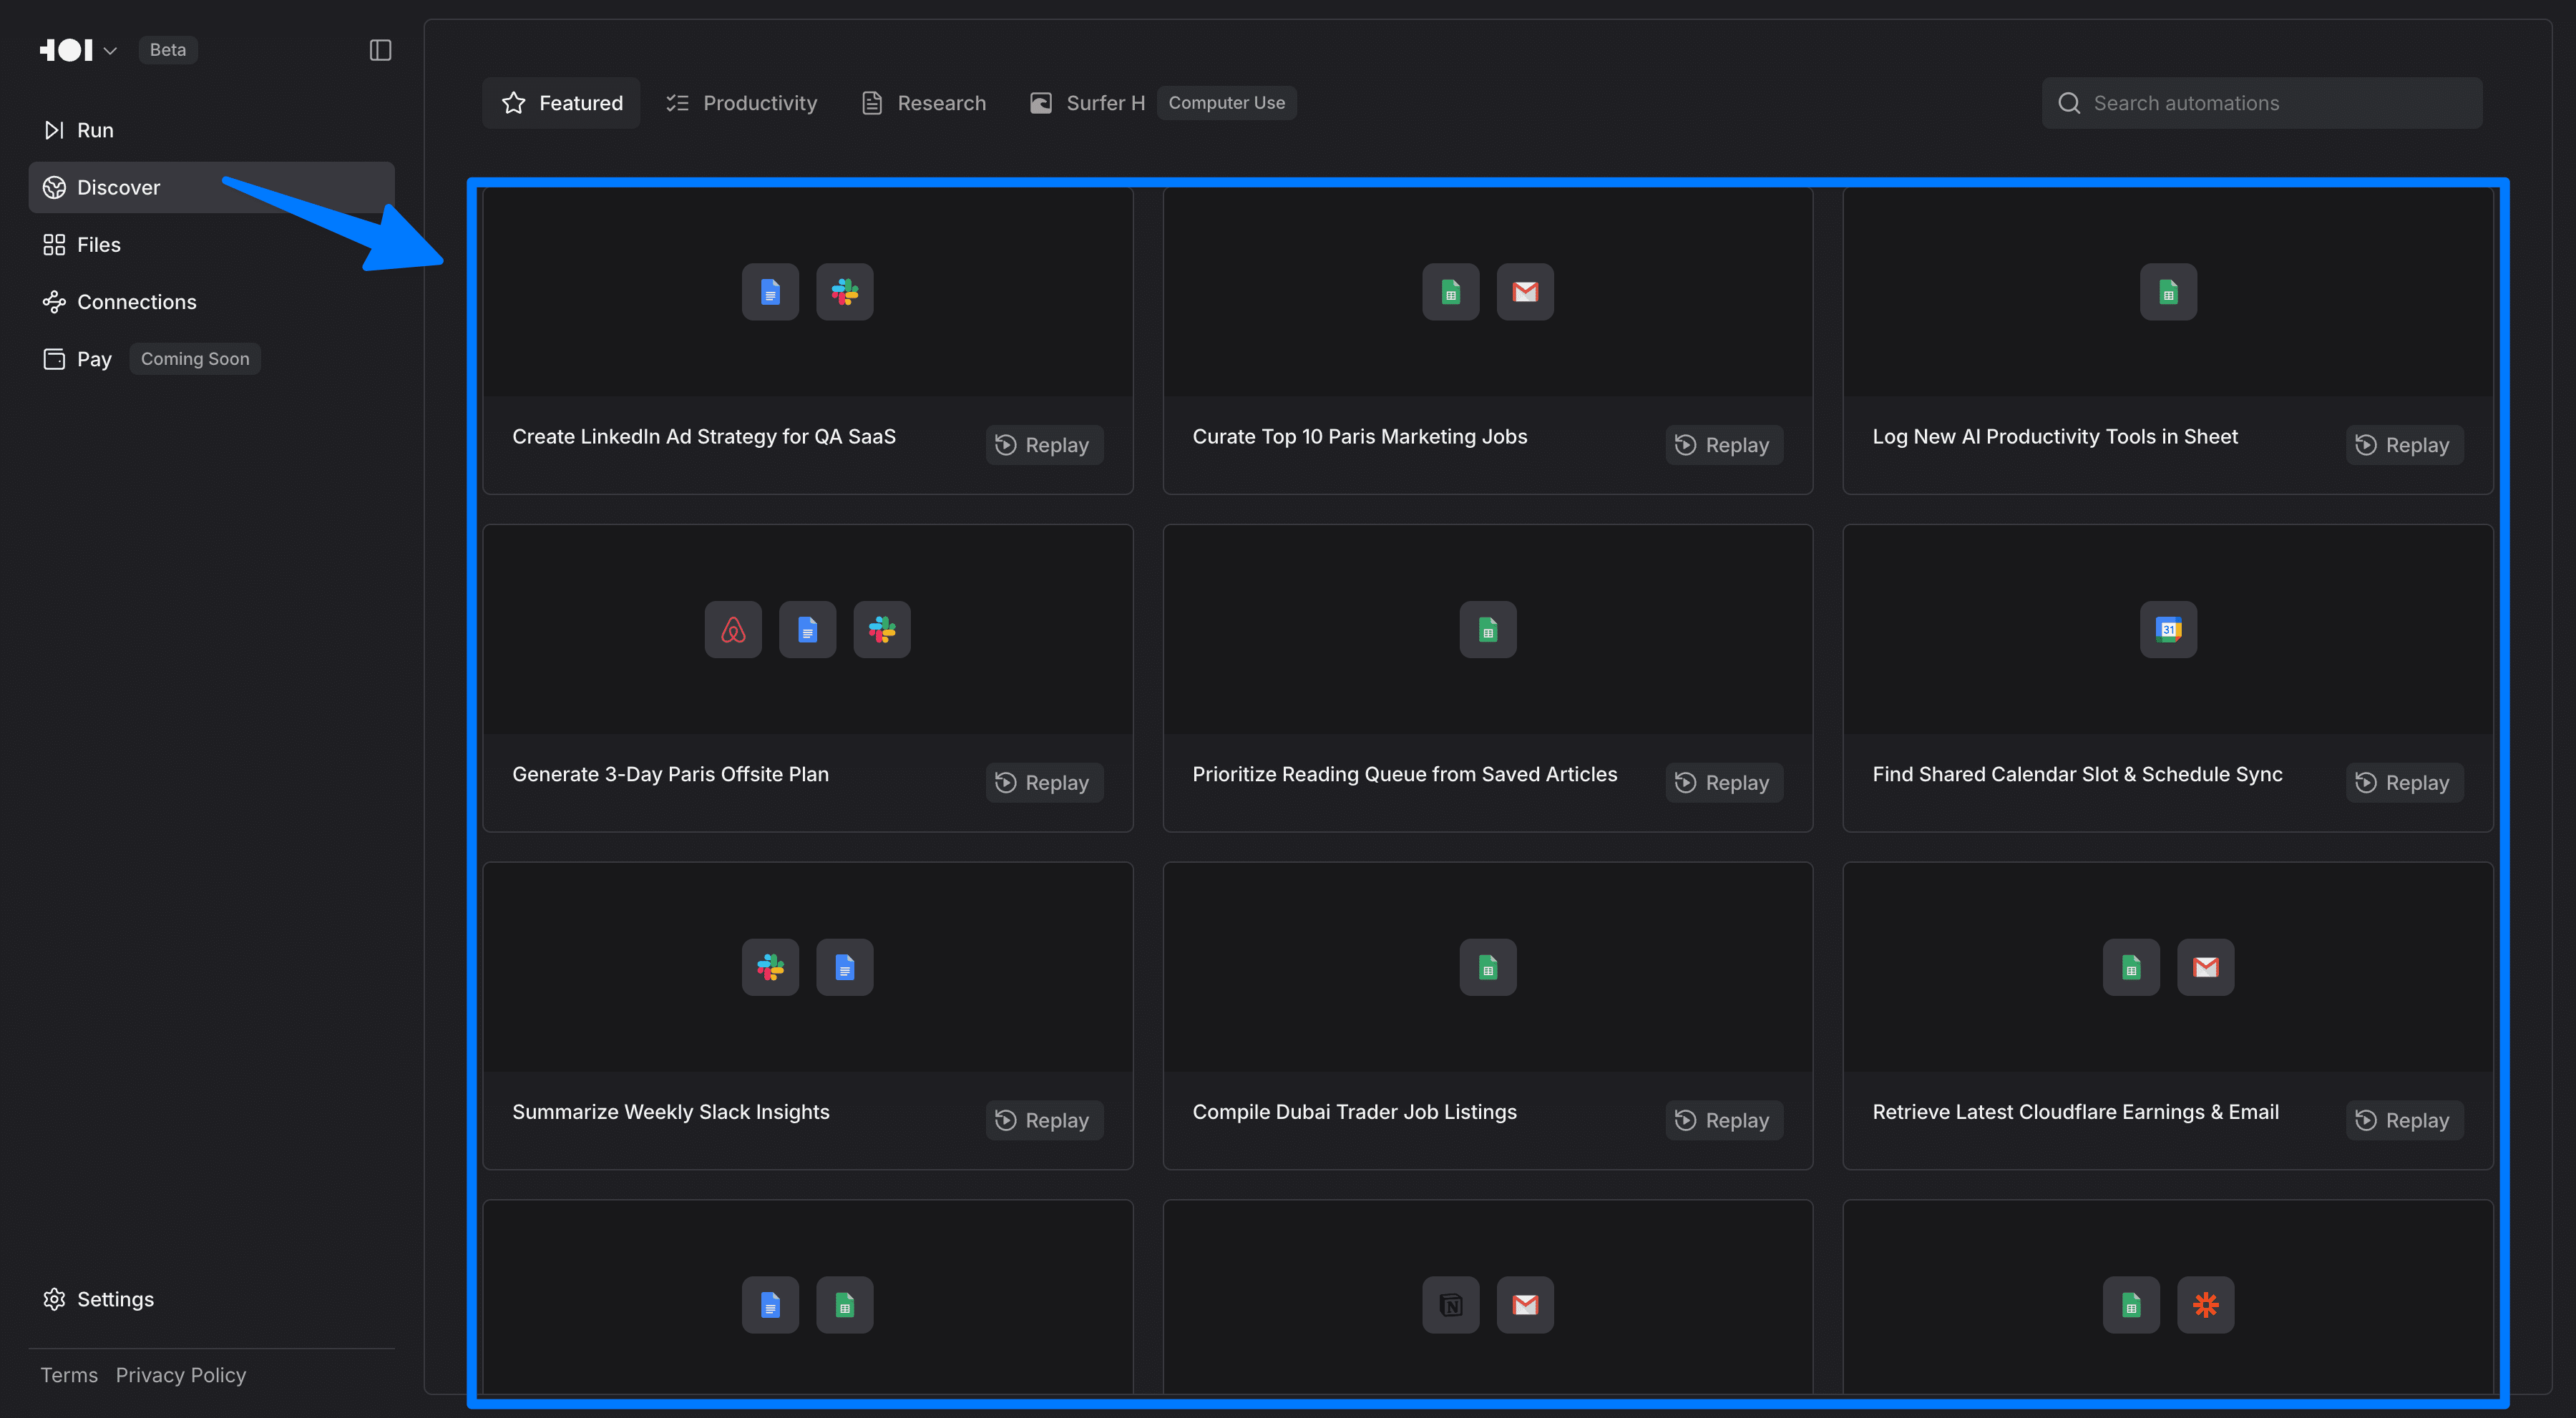Toggle the sidebar collapse icon
Screen dimensions: 2576x1418
pyautogui.click(x=380, y=50)
